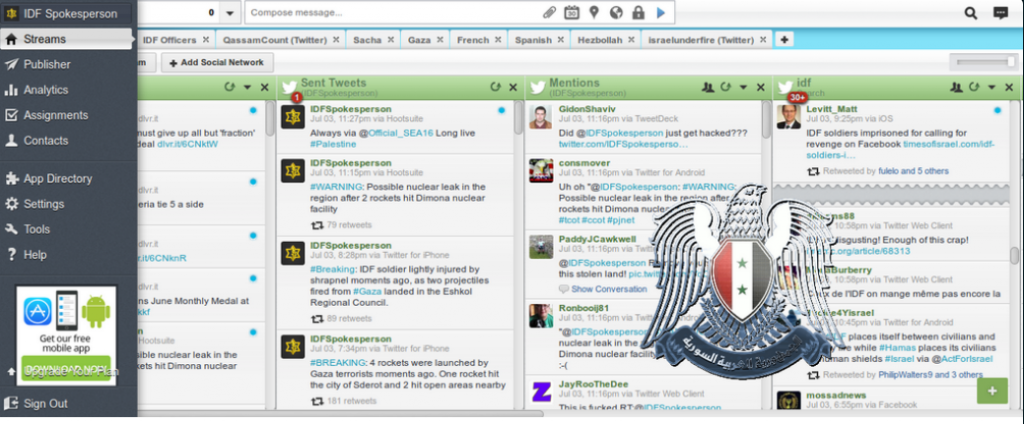The height and width of the screenshot is (424, 1024).
Task: Open the chat bubble icon
Action: click(1000, 12)
